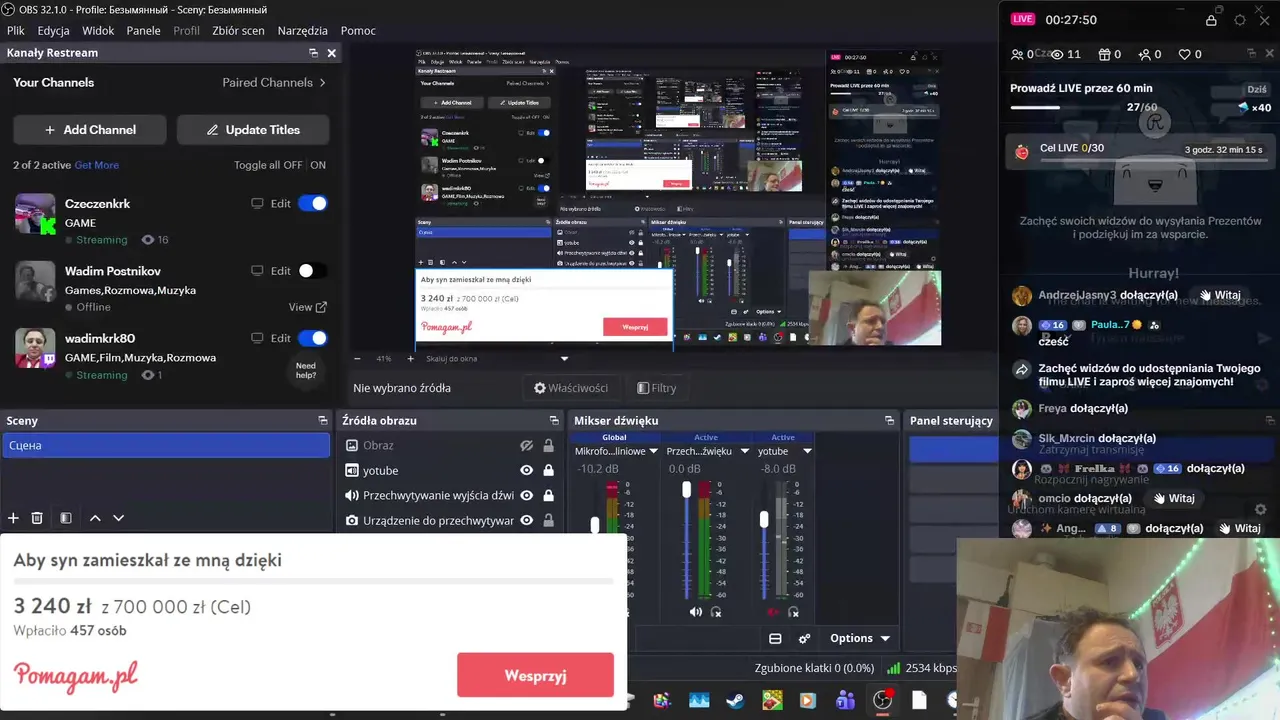Undock the Źródła obrazu panel
Viewport: 1280px width, 720px height.
[554, 421]
